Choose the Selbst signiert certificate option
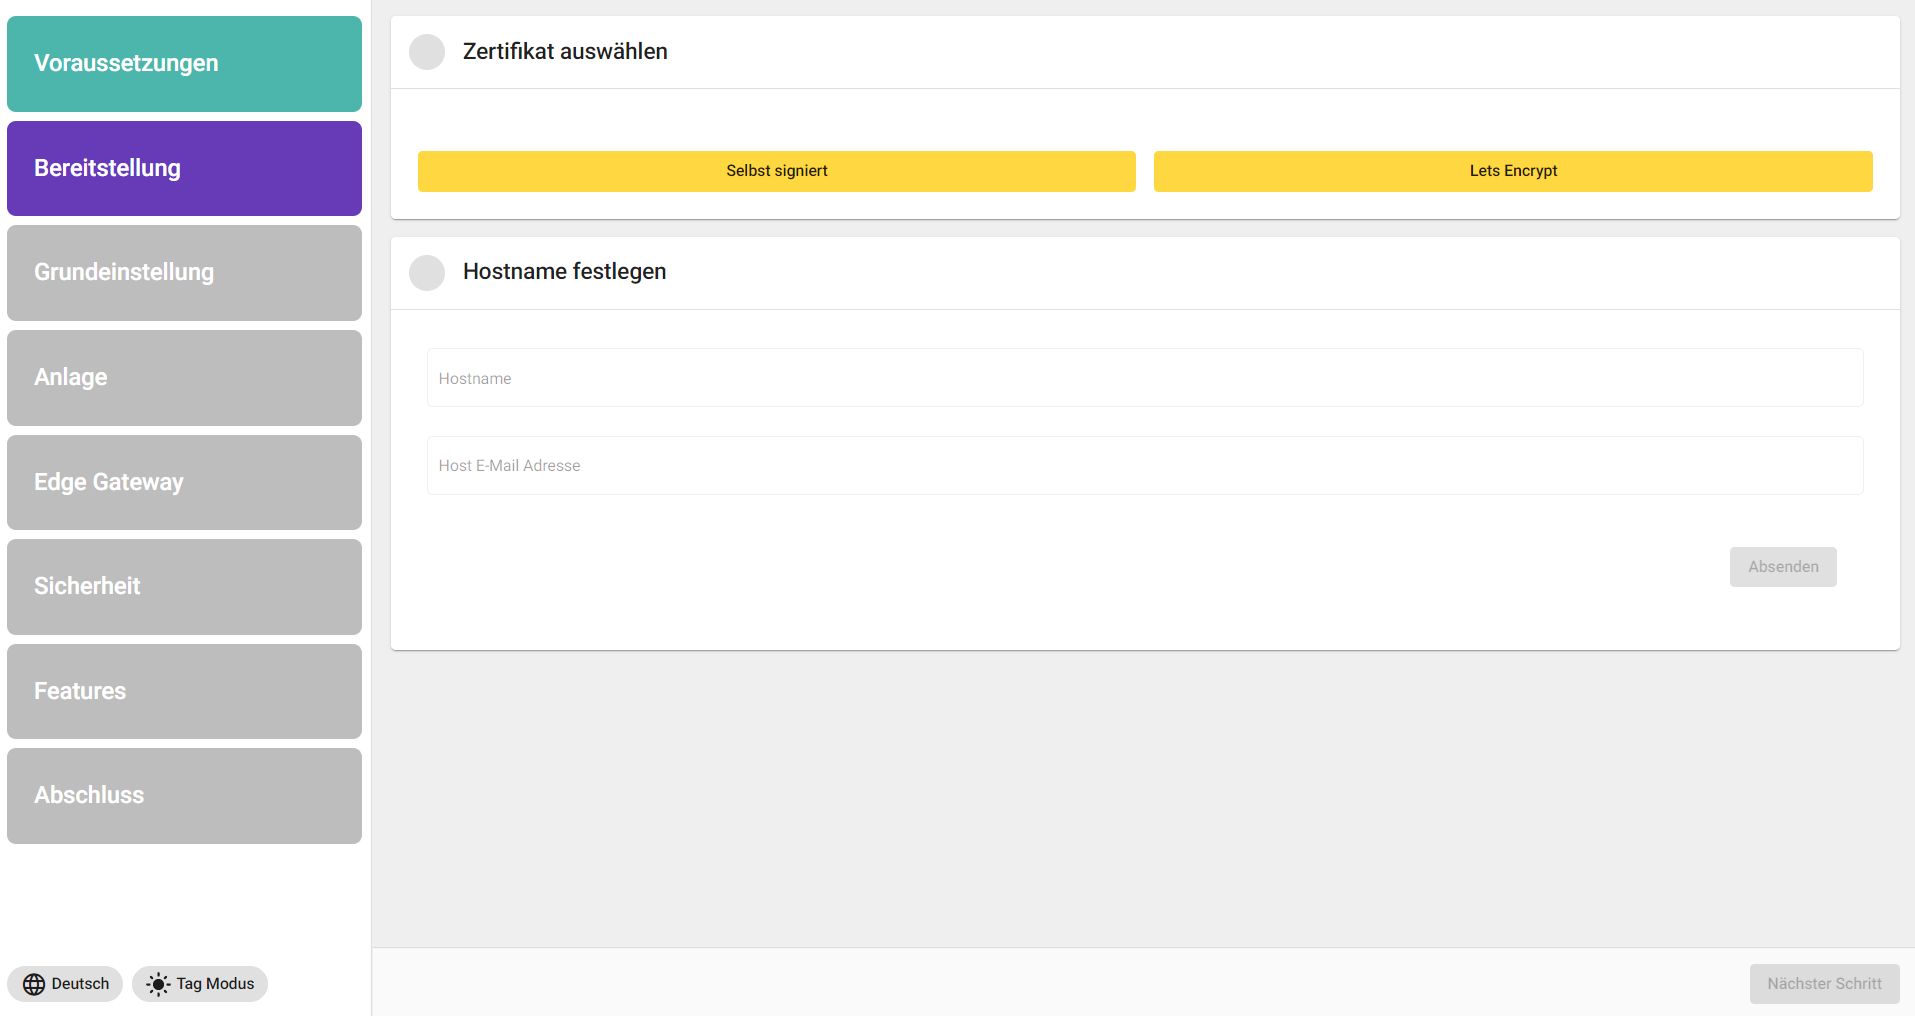1915x1016 pixels. click(776, 171)
